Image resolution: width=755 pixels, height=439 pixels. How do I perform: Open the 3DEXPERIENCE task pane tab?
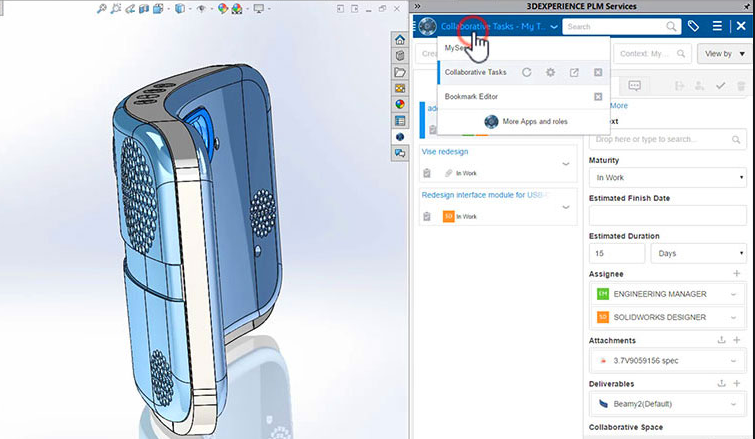pos(400,137)
